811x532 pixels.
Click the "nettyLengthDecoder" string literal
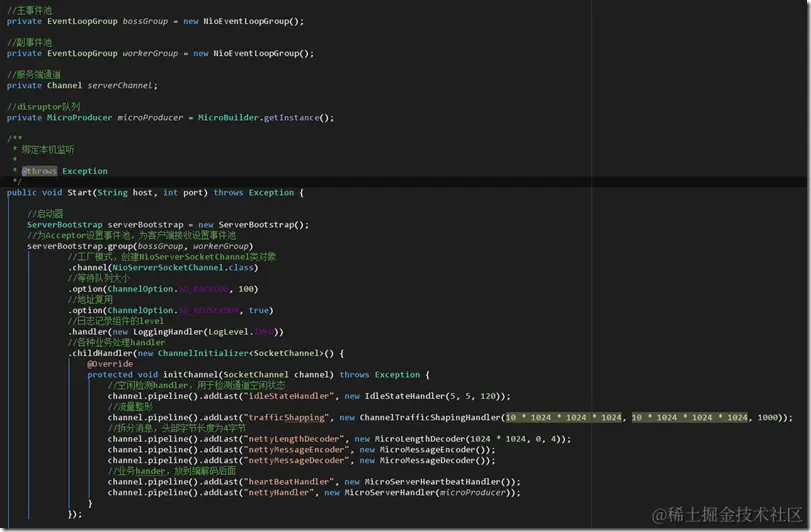tap(294, 439)
